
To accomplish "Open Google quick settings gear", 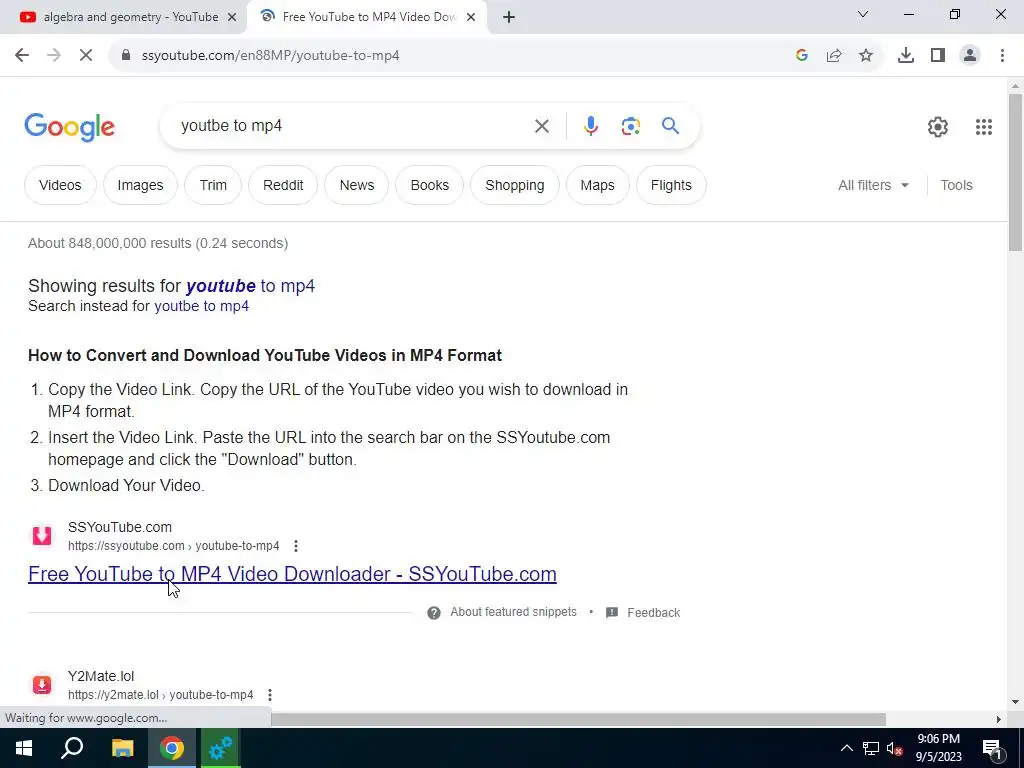I will point(938,127).
